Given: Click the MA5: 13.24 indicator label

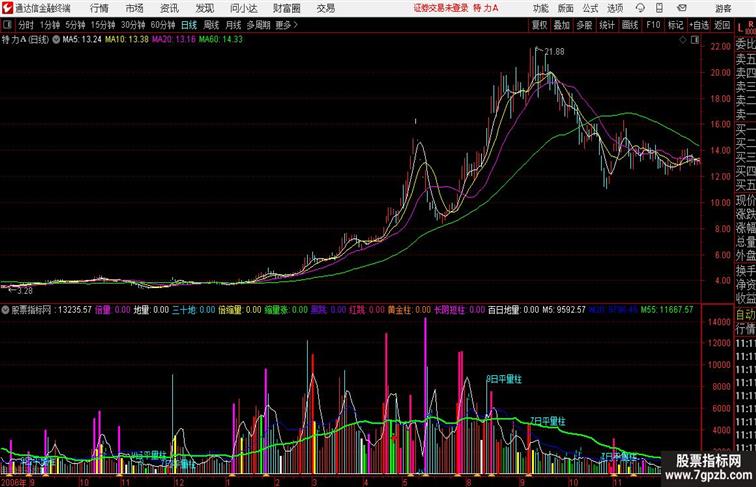Looking at the screenshot, I should coord(82,40).
